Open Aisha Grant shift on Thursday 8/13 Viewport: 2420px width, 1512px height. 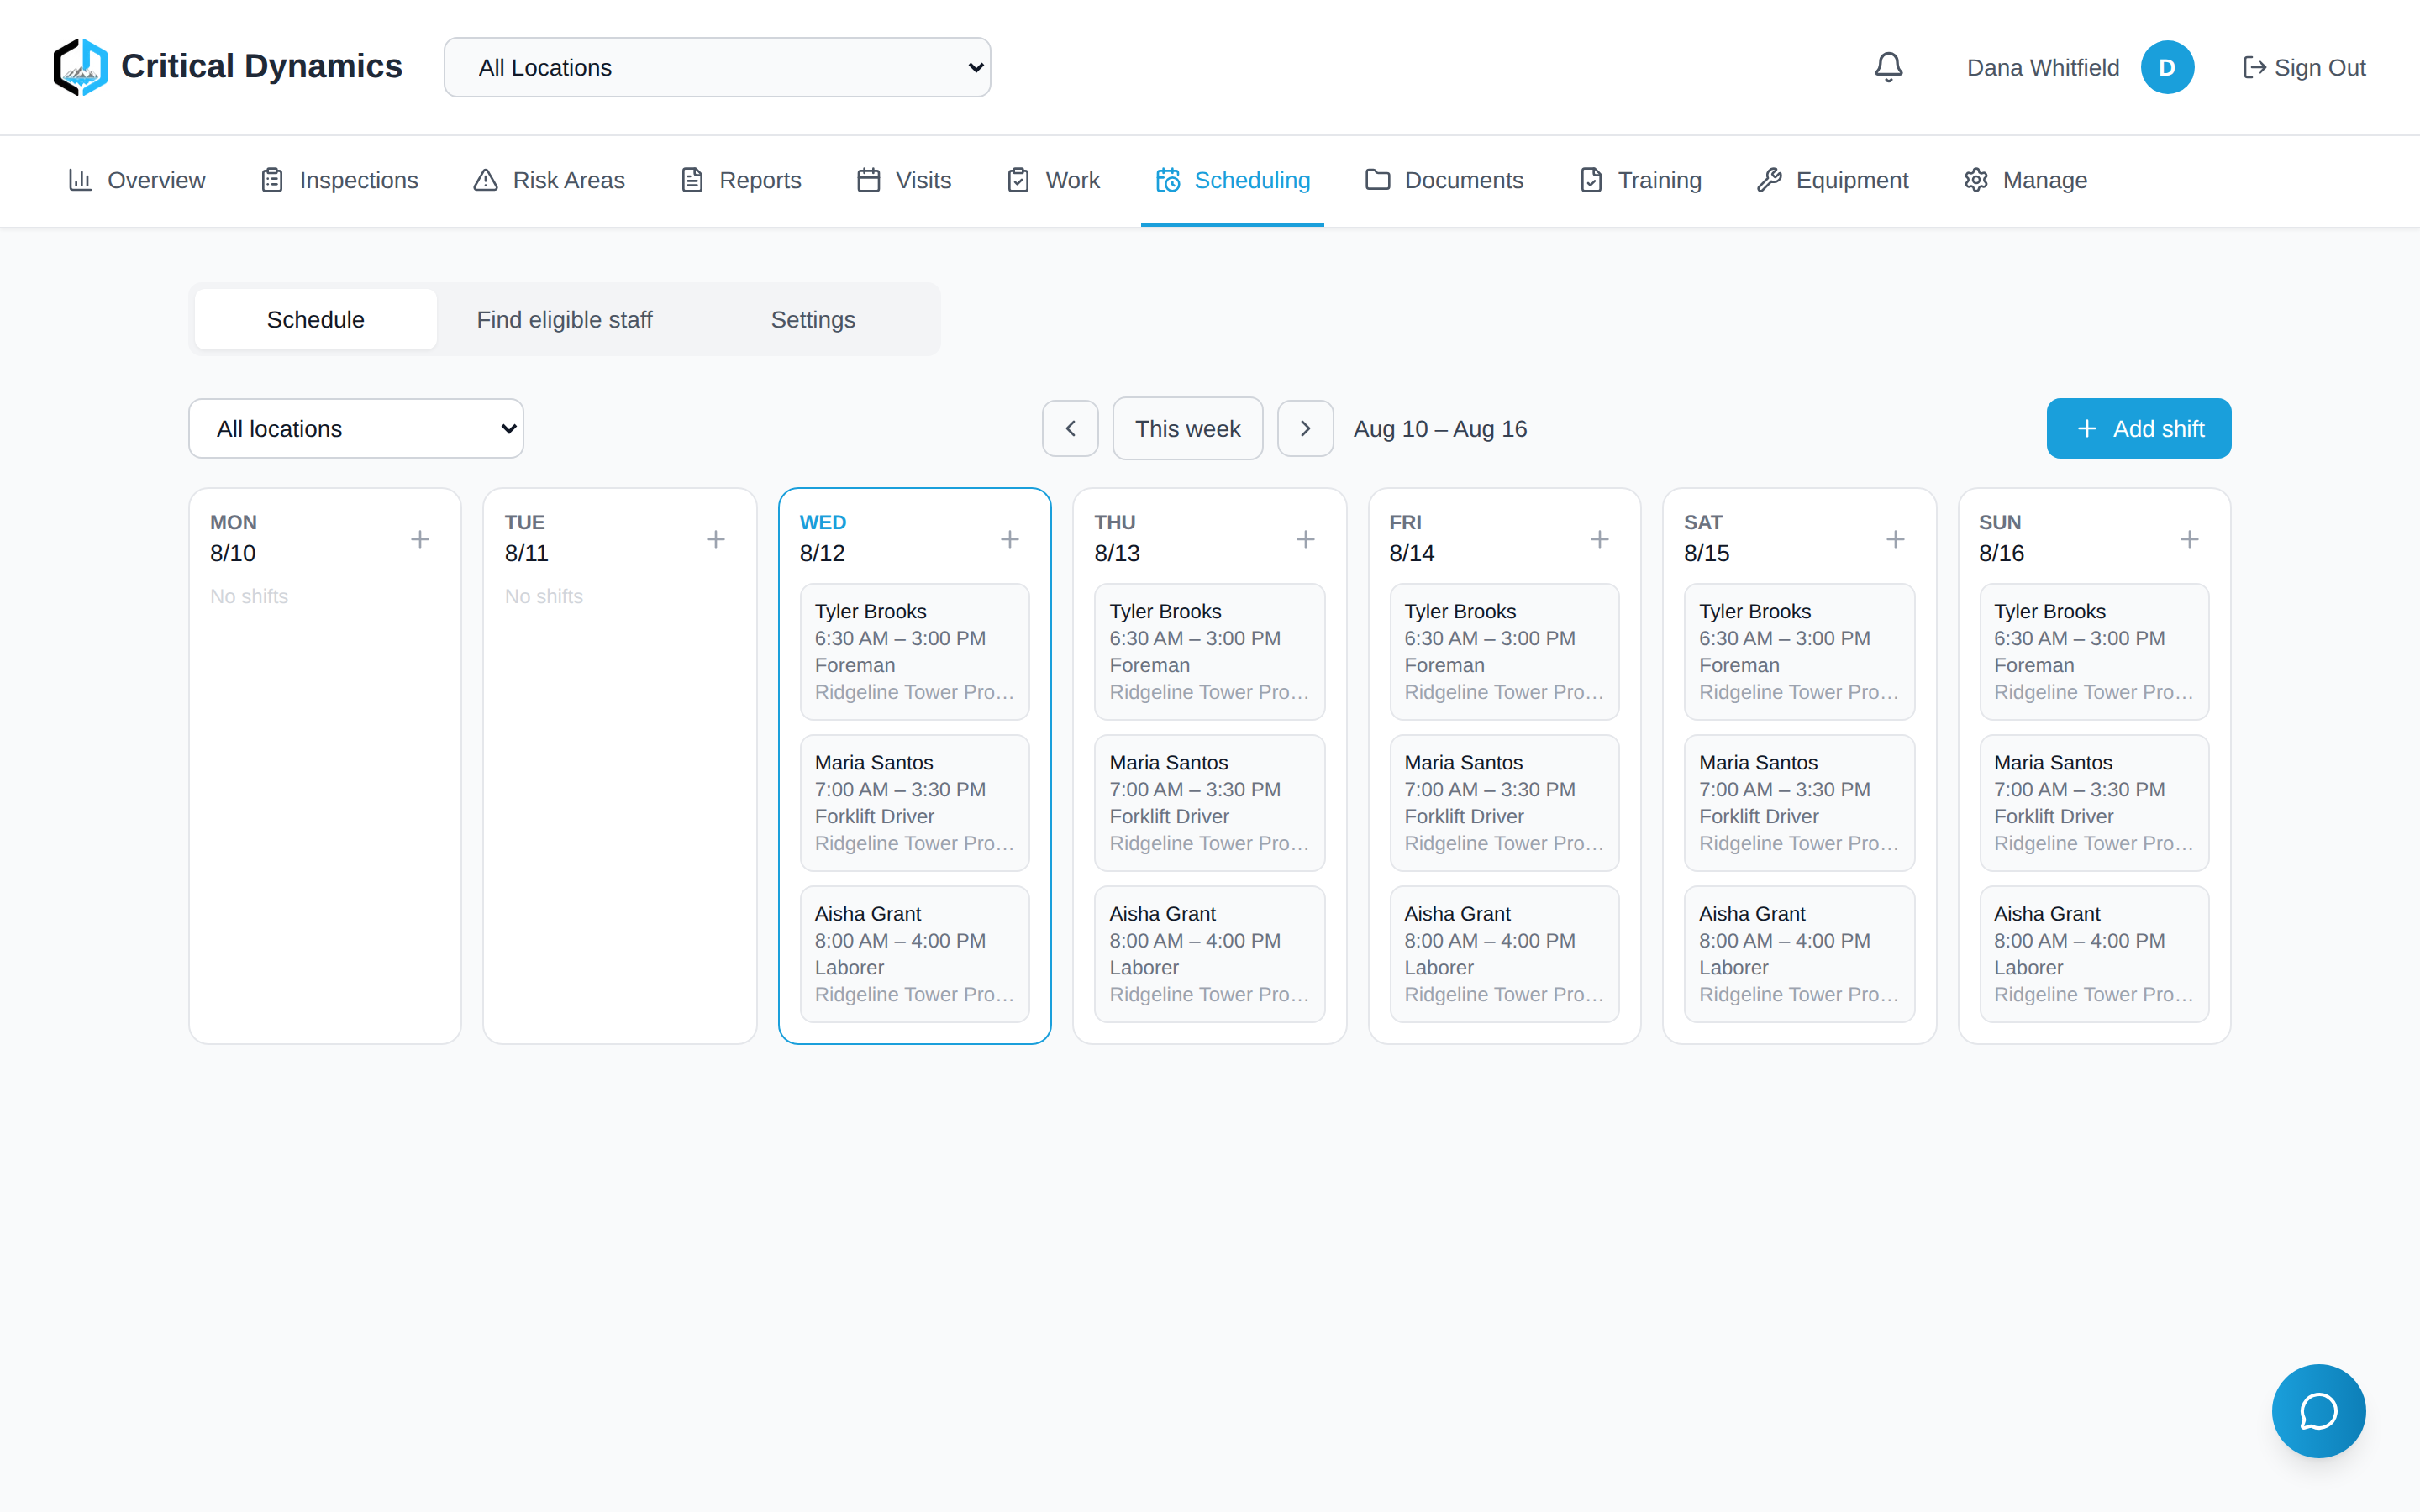[x=1209, y=954]
